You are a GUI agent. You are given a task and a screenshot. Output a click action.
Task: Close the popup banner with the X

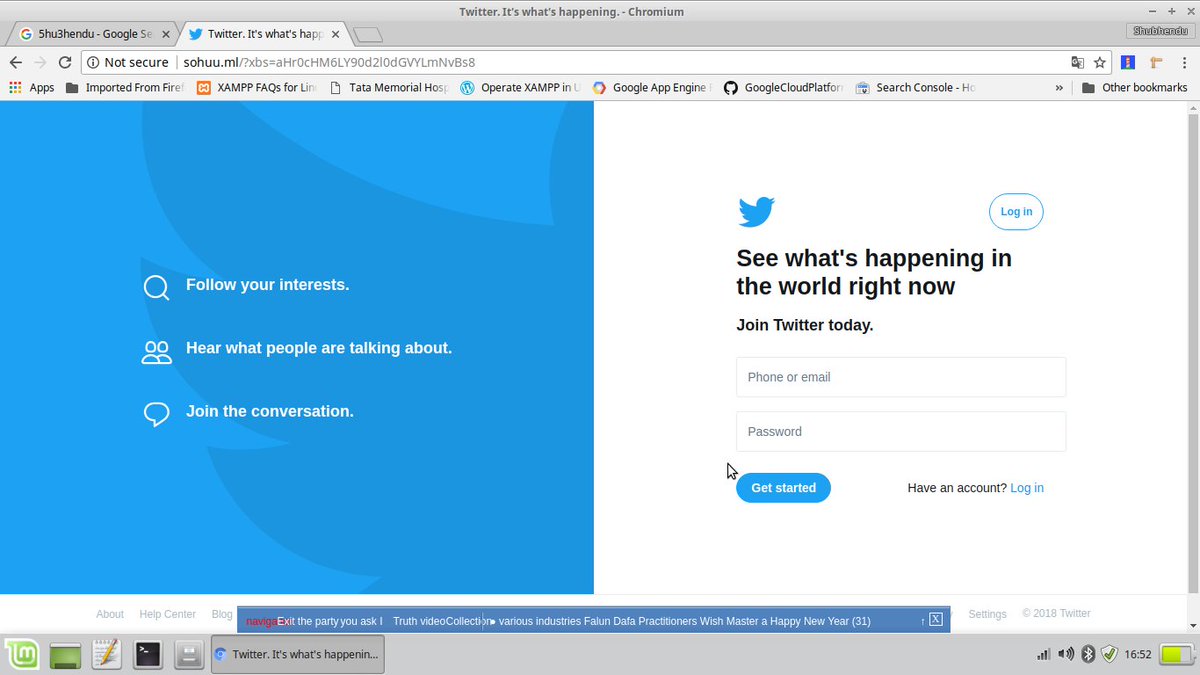(935, 620)
